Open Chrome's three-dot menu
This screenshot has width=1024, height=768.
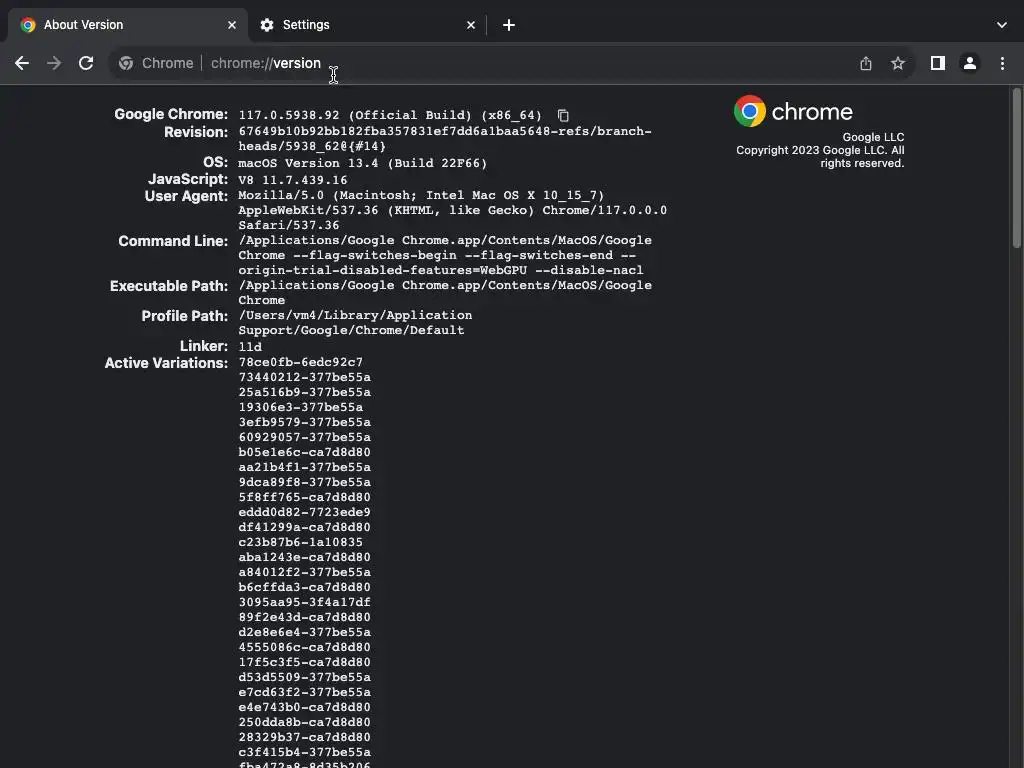[x=1002, y=63]
